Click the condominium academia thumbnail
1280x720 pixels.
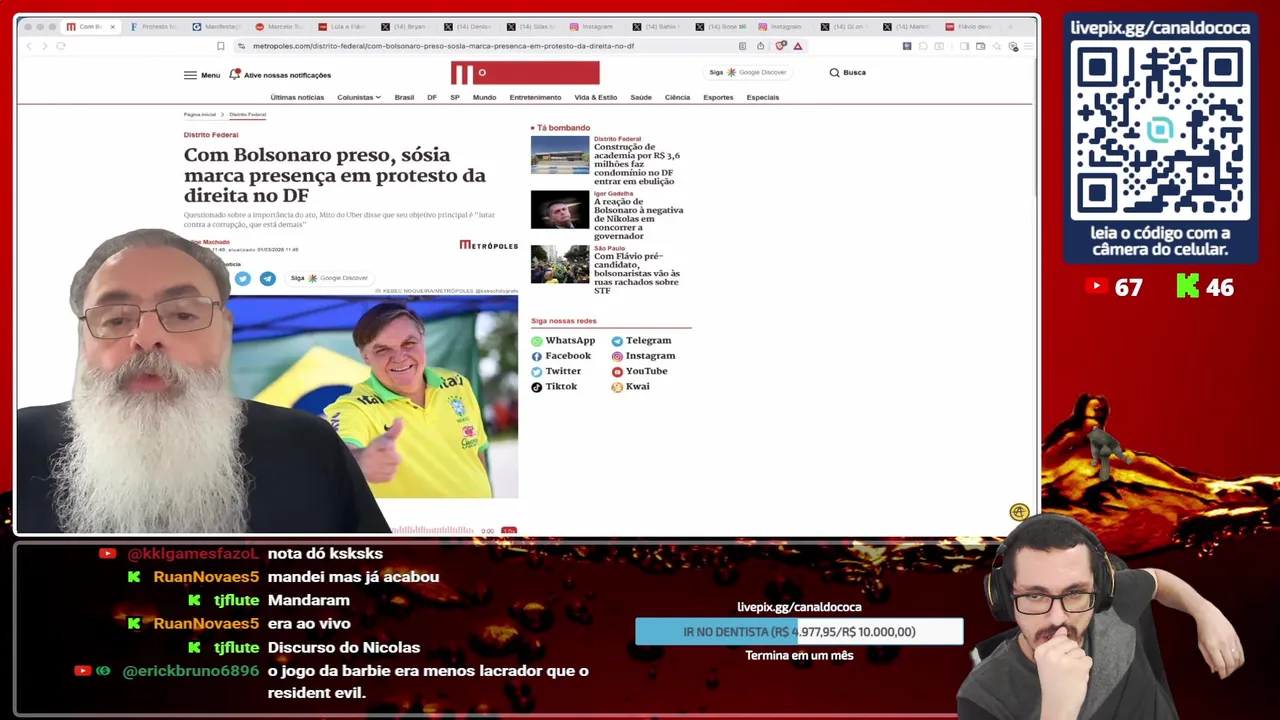pyautogui.click(x=560, y=155)
